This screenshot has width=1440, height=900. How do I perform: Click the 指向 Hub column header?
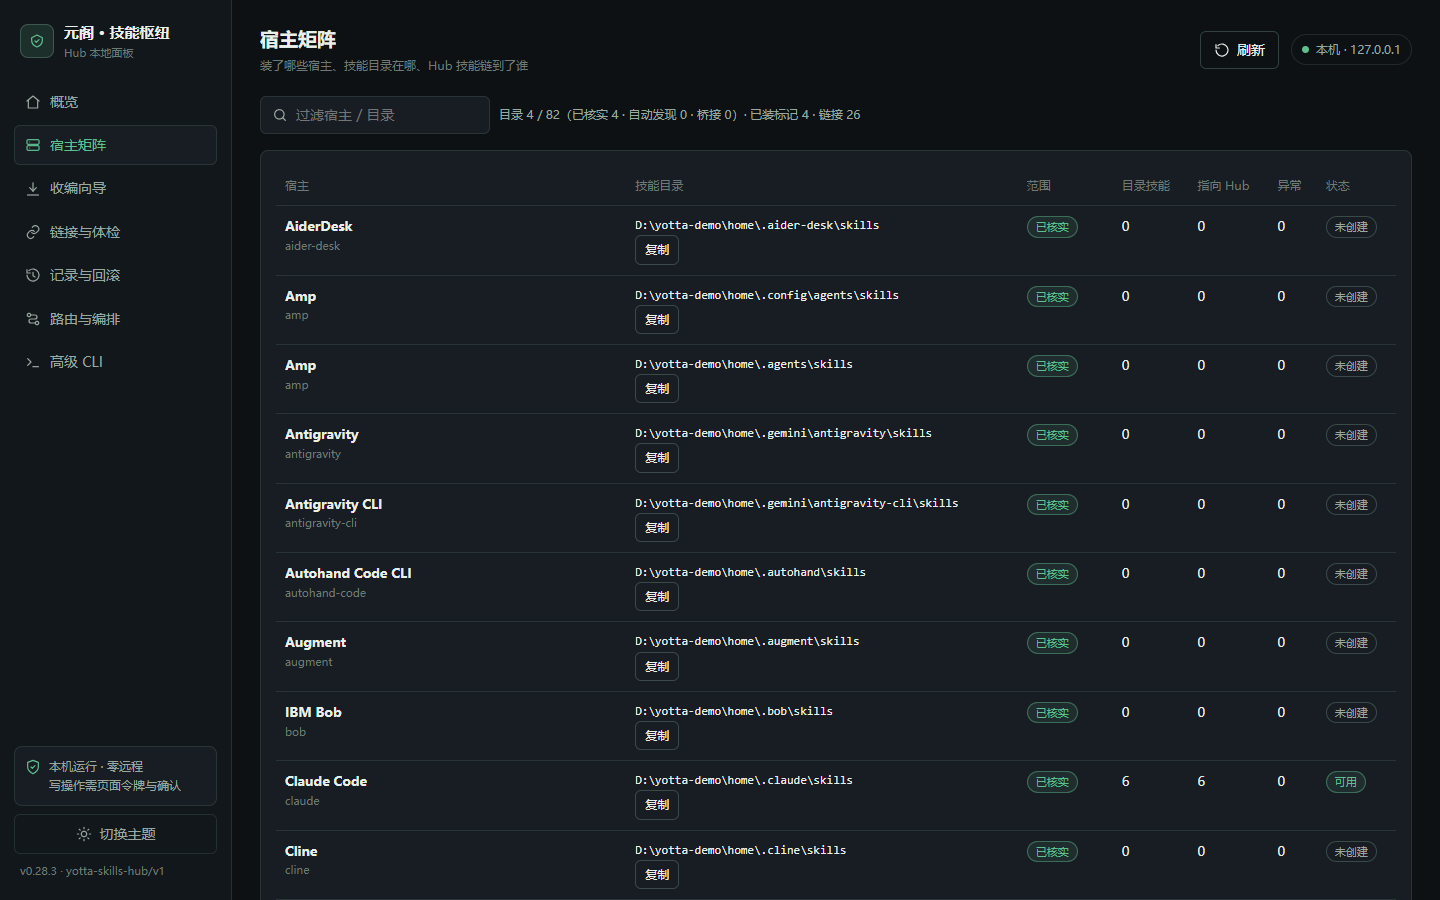click(1223, 186)
